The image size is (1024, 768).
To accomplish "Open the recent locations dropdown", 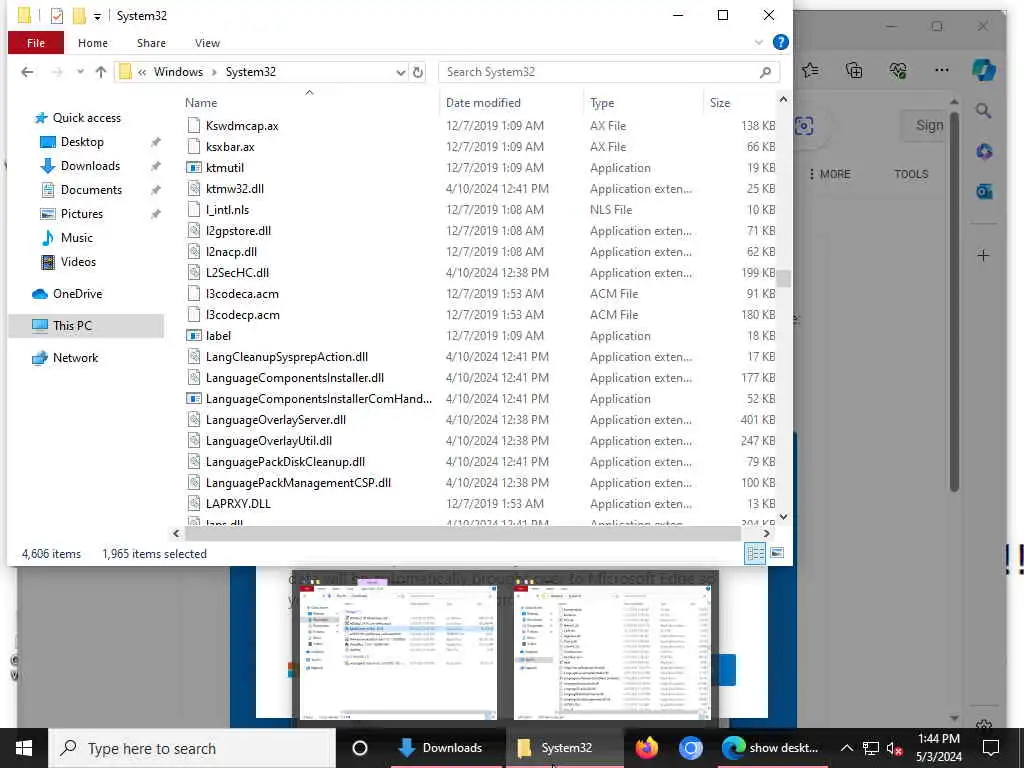I will tap(80, 72).
